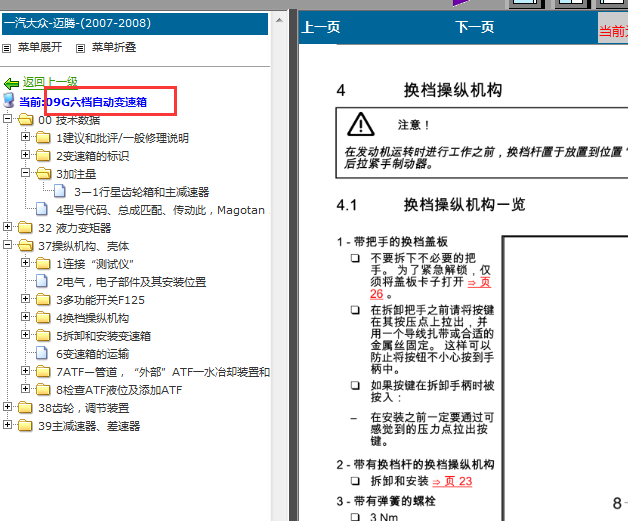Click the green back arrow icon
628x521 pixels.
tap(11, 84)
